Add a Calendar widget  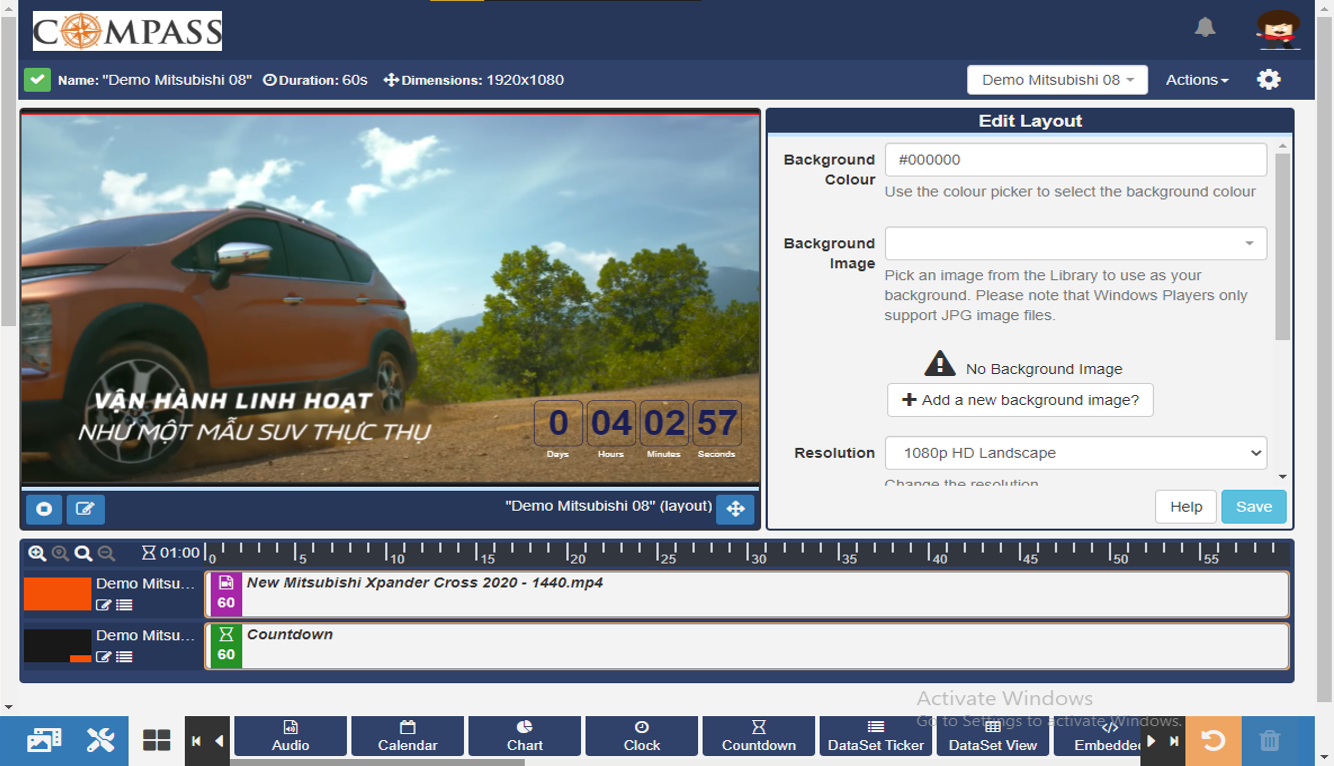pyautogui.click(x=407, y=736)
